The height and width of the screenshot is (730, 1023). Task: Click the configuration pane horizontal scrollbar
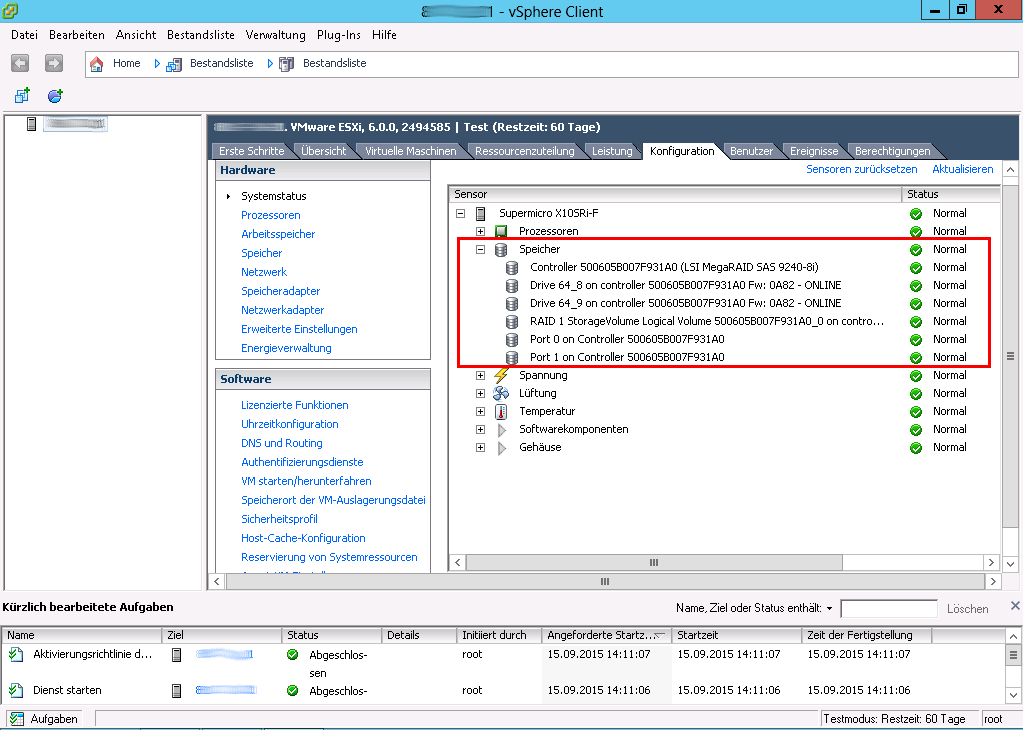coord(605,581)
